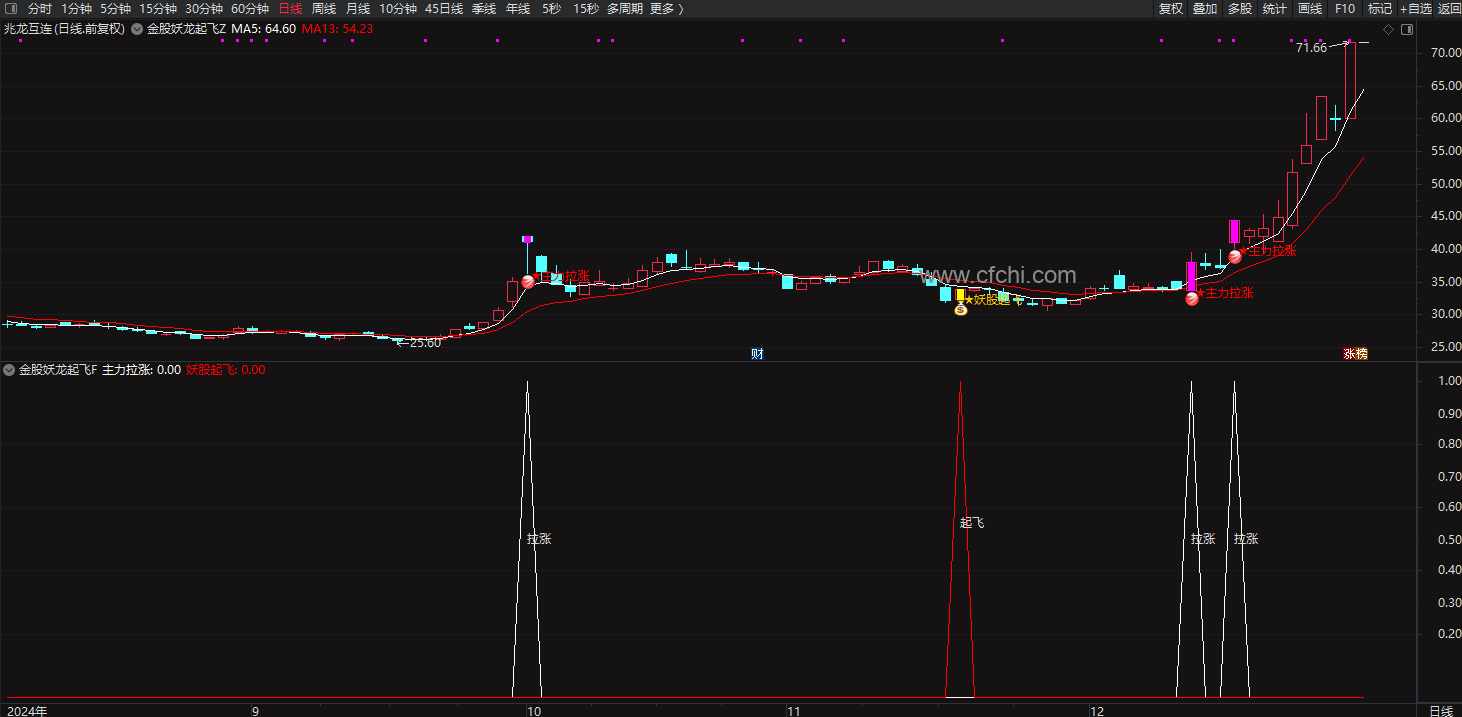Click the 多股 multi-stock button

pos(1240,9)
